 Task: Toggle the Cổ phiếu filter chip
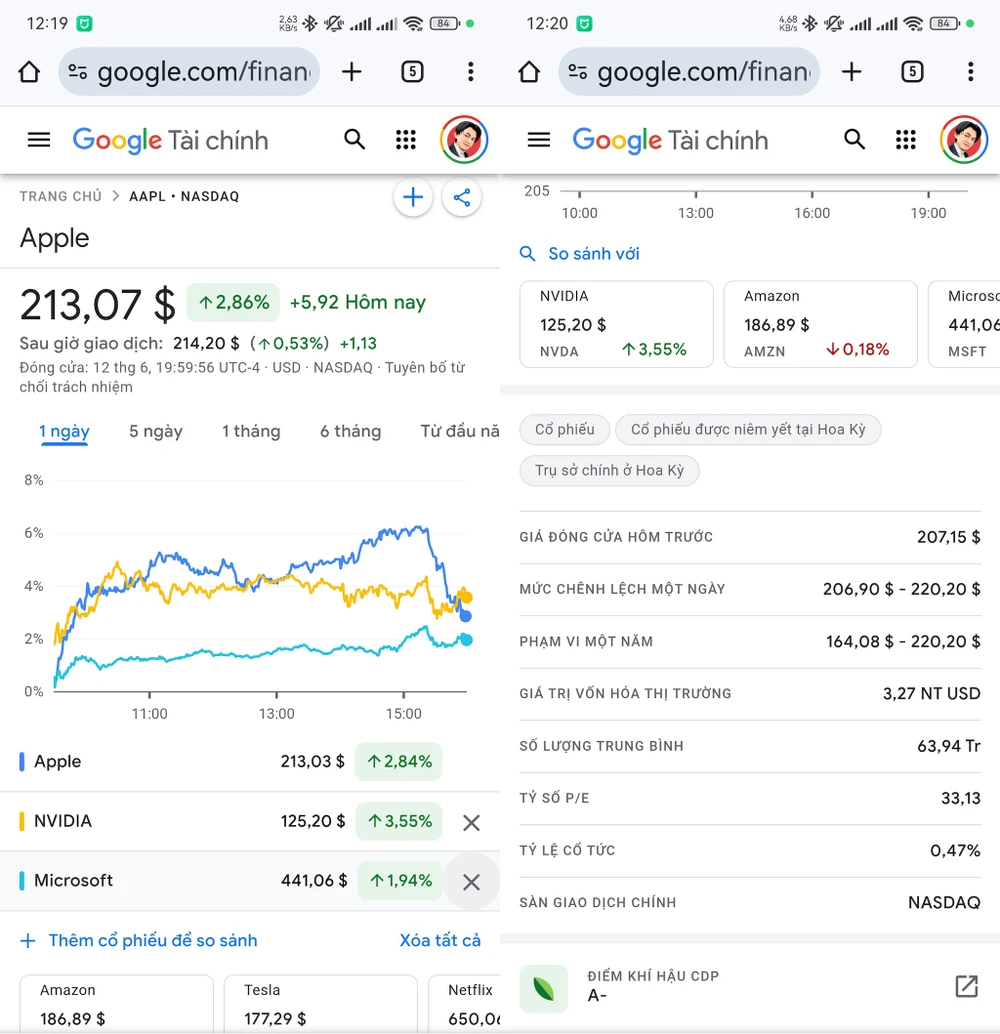coord(564,429)
